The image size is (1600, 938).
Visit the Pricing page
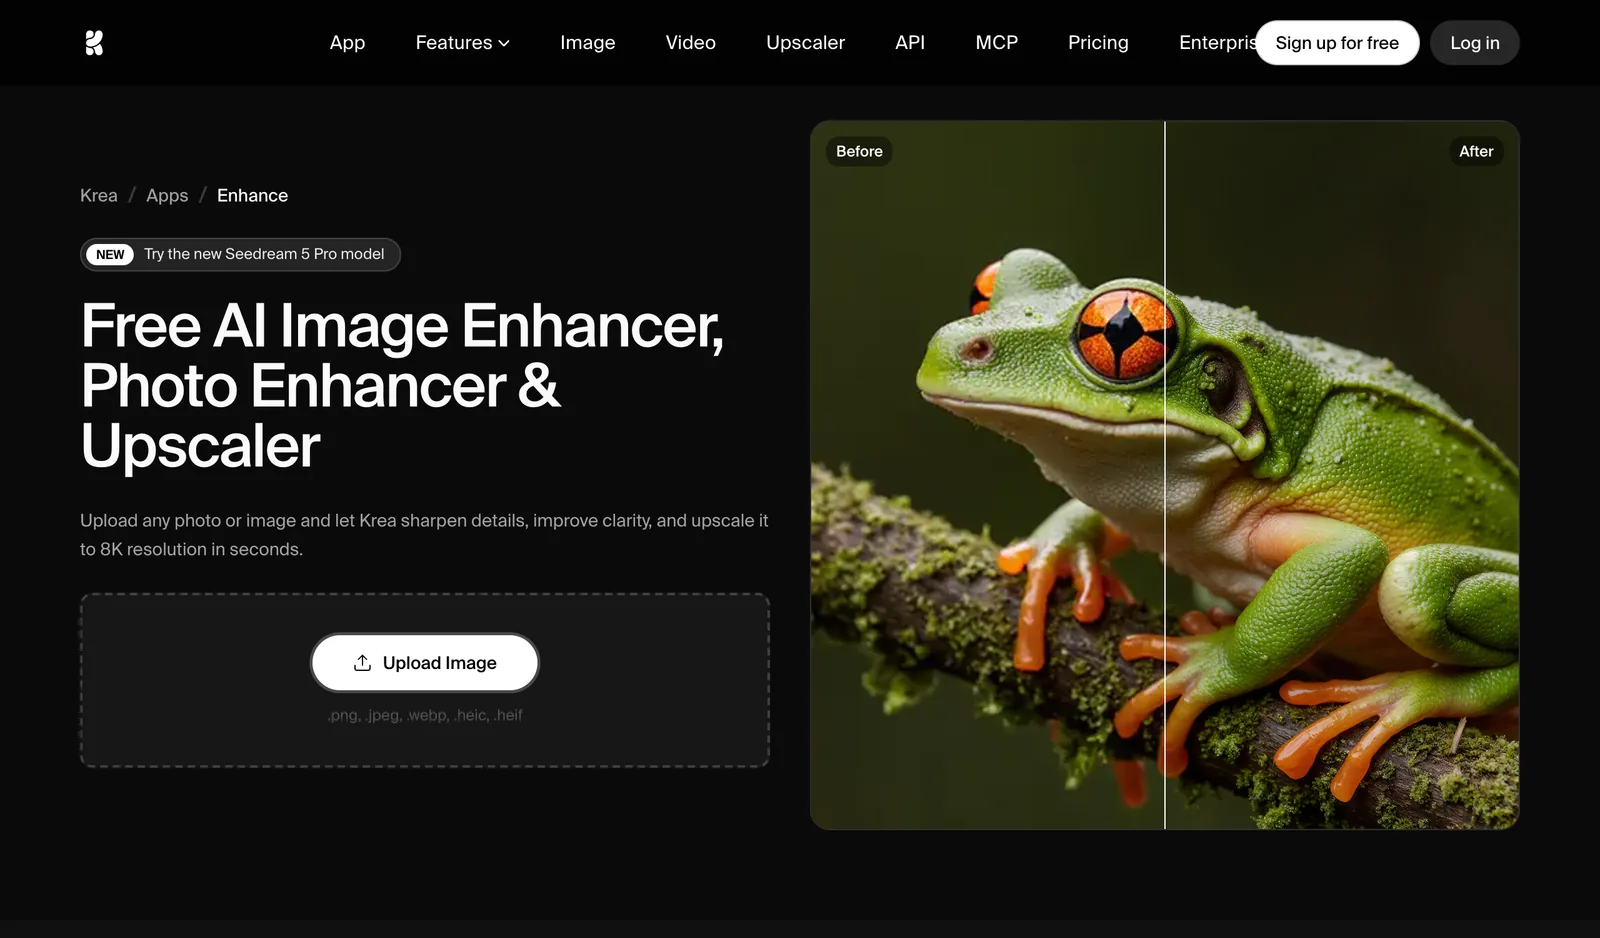tap(1098, 43)
